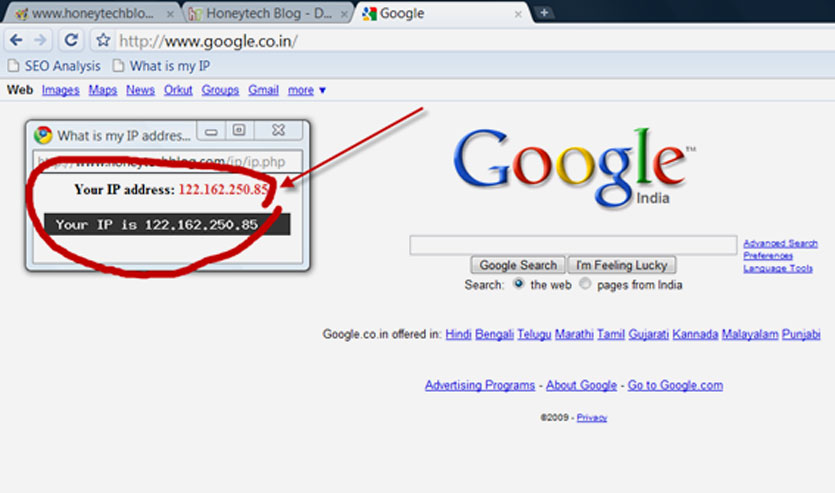Viewport: 835px width, 493px height.
Task: Click the popup address bar ending ip.php
Action: [168, 161]
